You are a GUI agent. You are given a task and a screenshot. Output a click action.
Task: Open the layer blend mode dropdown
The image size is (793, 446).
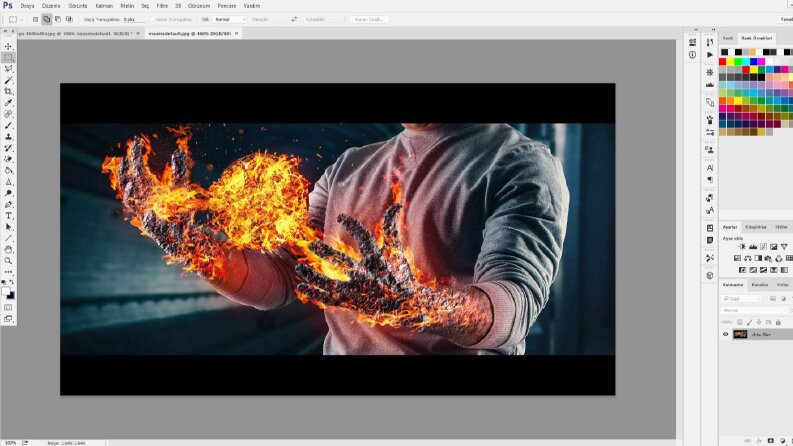(754, 310)
